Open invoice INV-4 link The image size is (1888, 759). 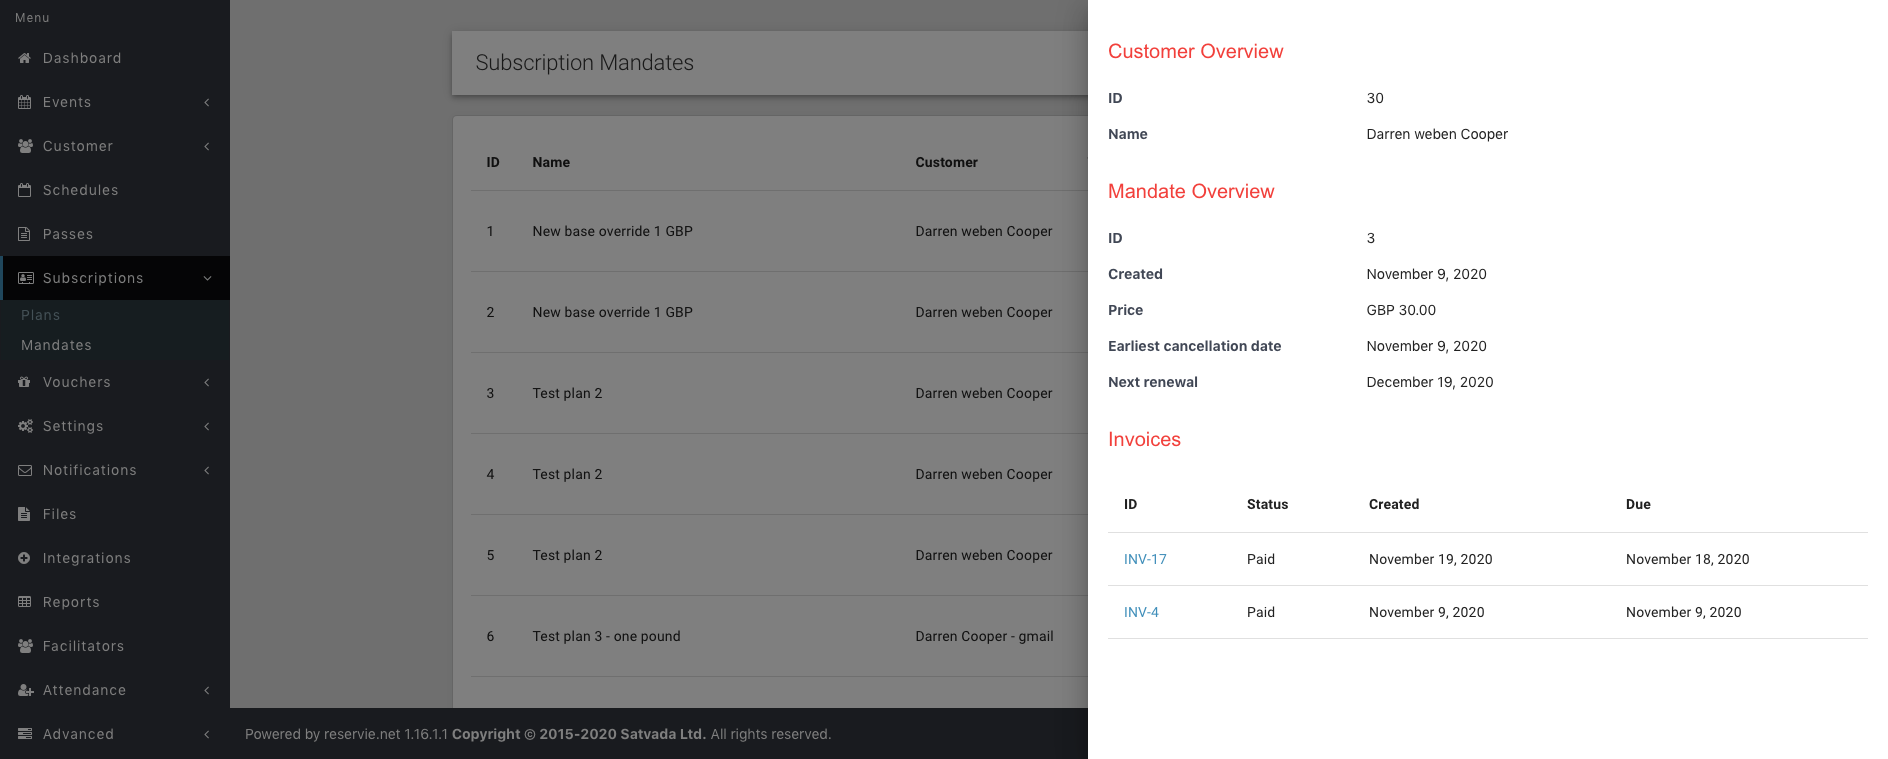(1141, 612)
